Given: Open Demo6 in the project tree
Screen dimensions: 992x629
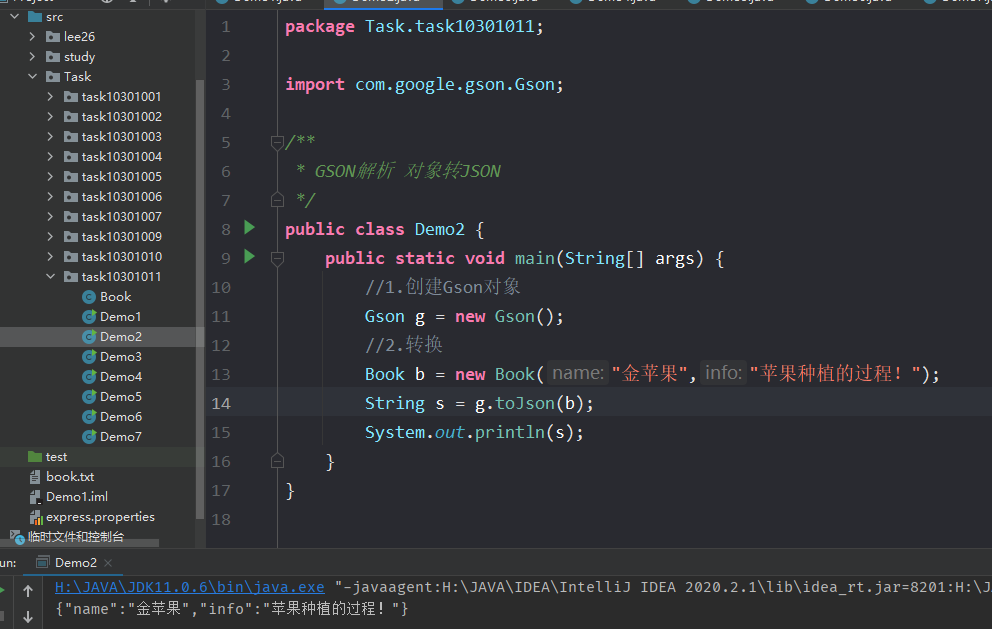Looking at the screenshot, I should pos(120,417).
